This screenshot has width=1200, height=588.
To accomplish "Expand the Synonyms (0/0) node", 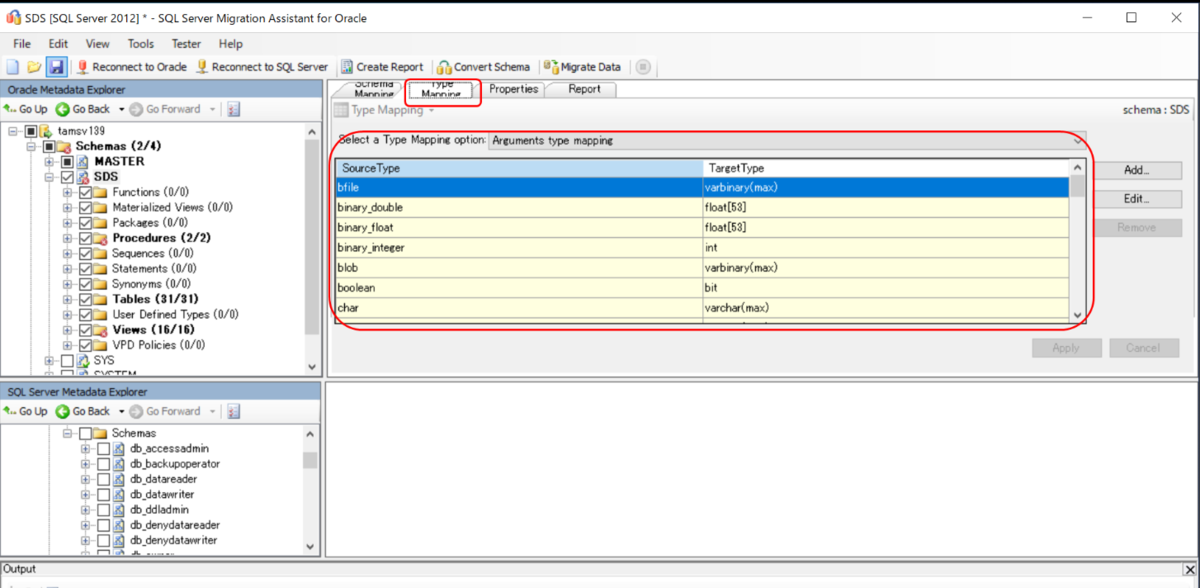I will (x=68, y=284).
